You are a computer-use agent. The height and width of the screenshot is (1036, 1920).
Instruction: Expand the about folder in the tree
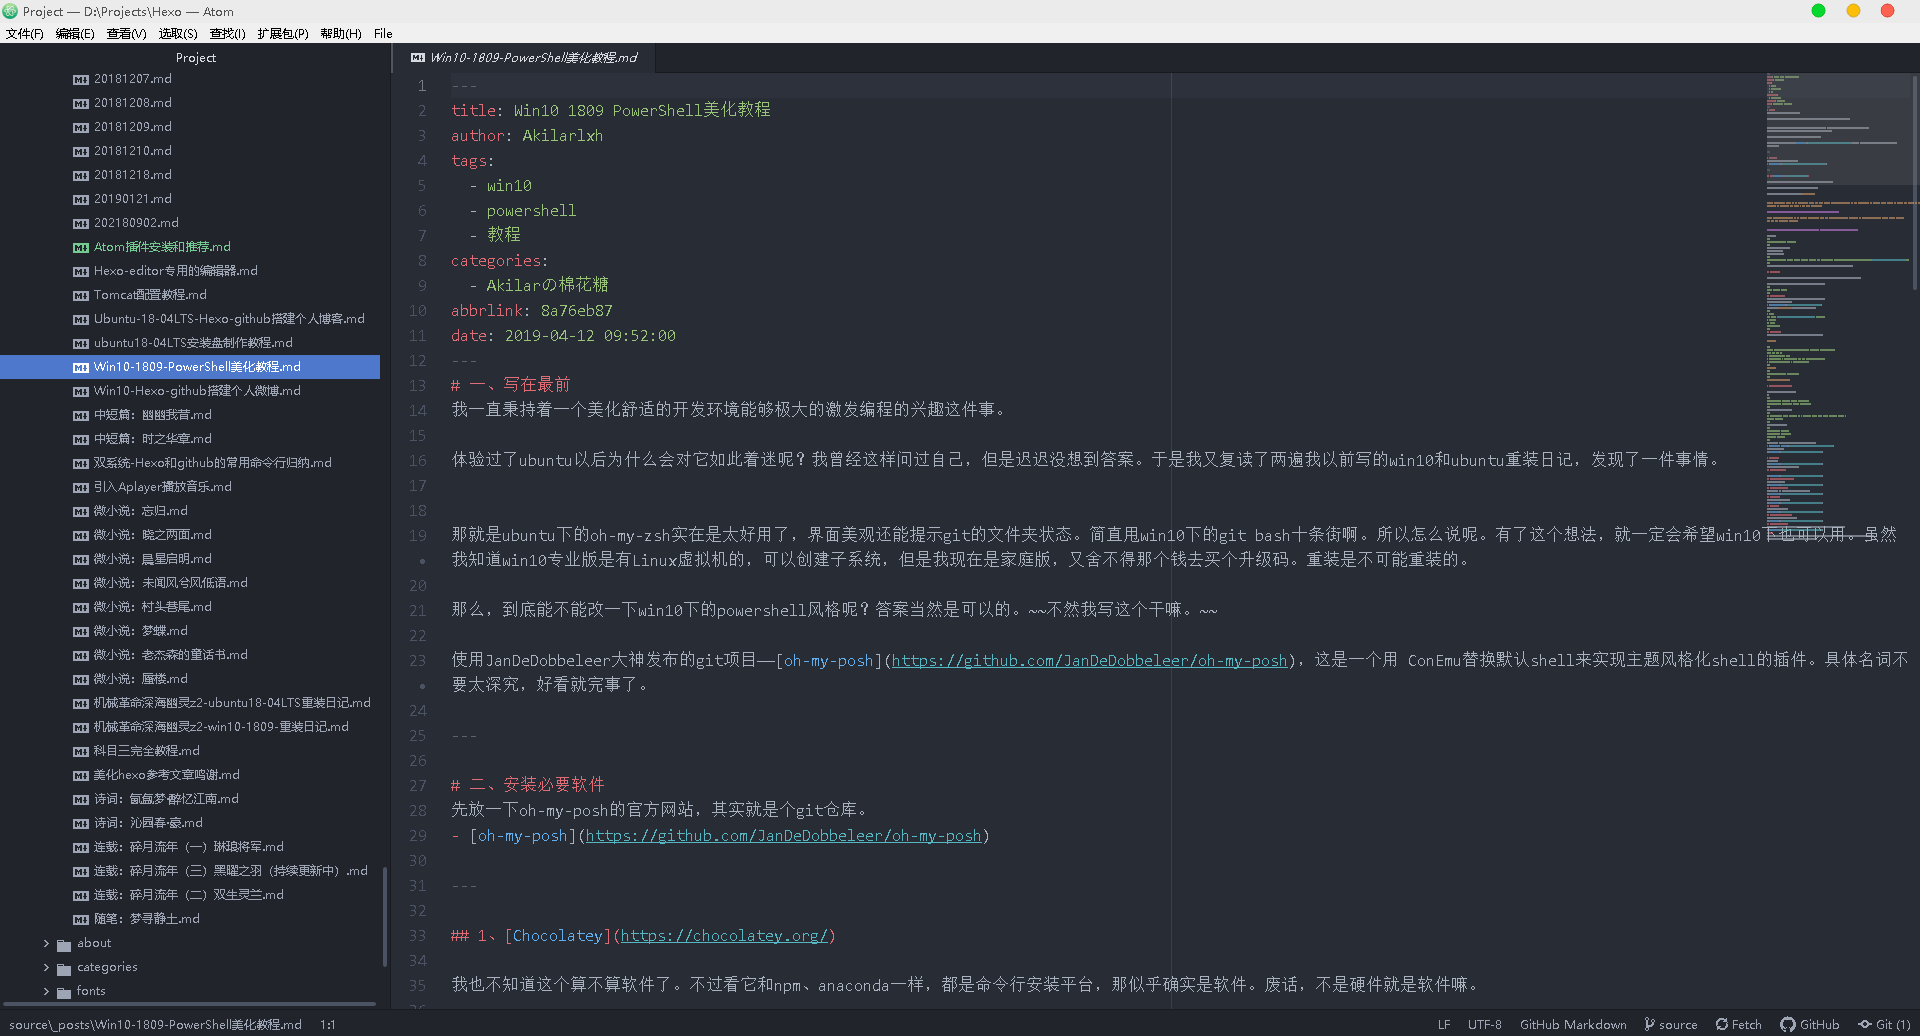[x=46, y=943]
